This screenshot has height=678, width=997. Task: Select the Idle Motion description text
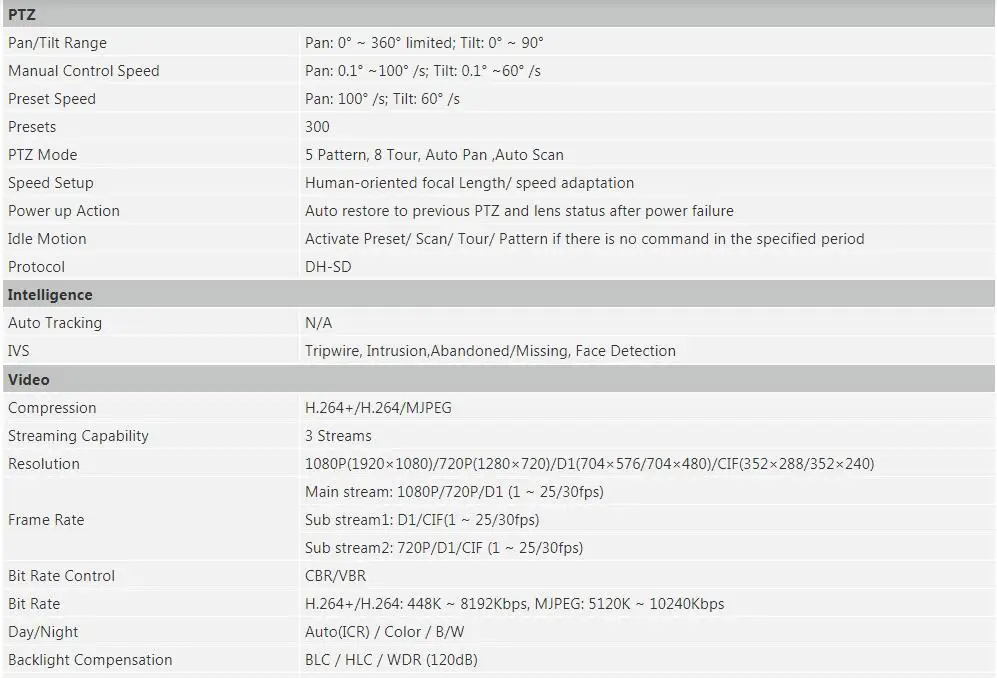pyautogui.click(x=584, y=239)
